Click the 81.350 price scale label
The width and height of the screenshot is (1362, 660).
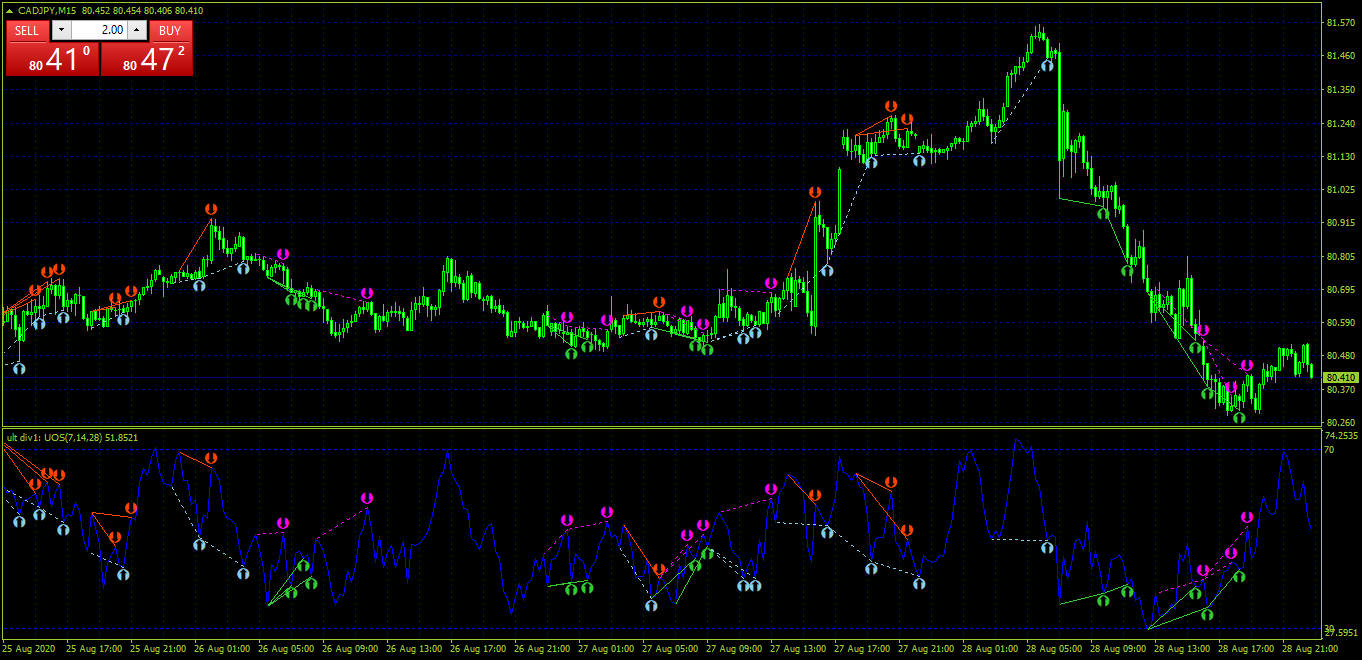click(1339, 90)
